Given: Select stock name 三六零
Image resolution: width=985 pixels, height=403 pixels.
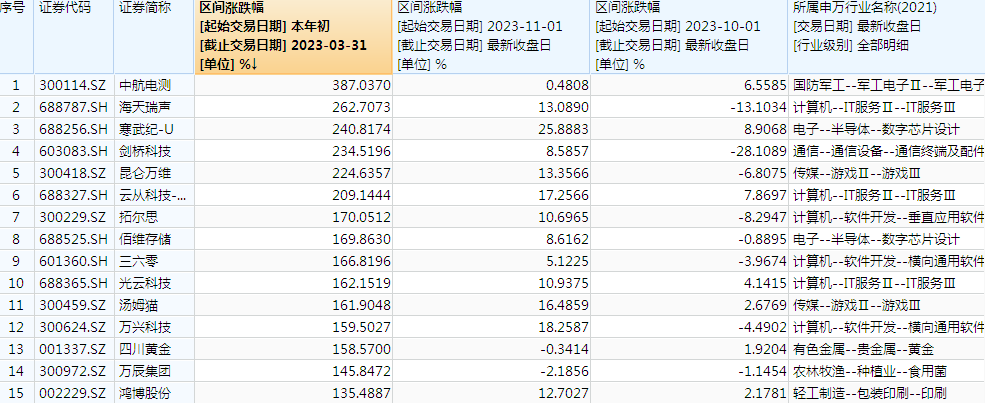Looking at the screenshot, I should (x=139, y=262).
